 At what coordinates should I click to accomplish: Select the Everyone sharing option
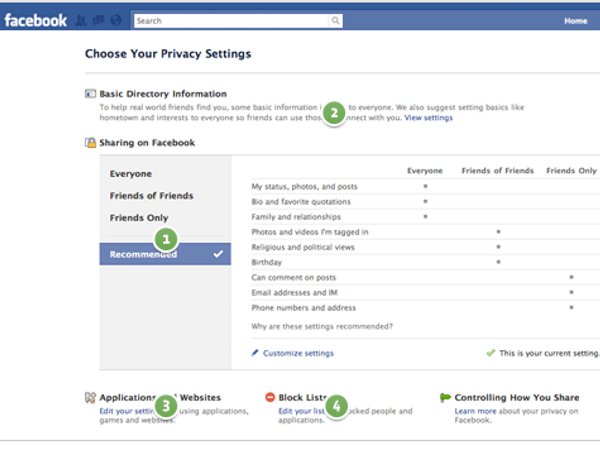click(131, 174)
